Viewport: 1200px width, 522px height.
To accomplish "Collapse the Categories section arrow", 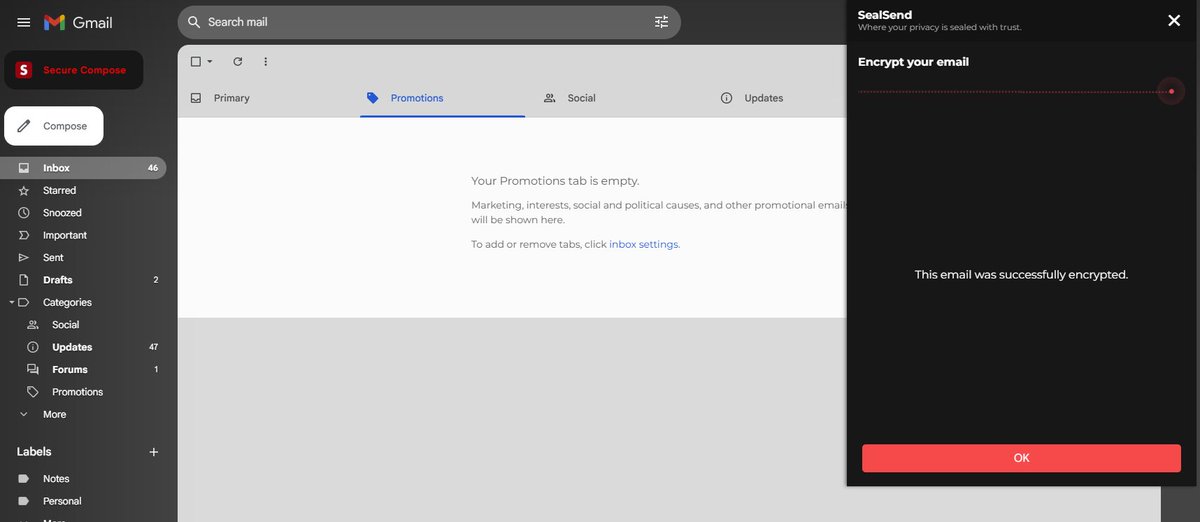I will pyautogui.click(x=12, y=302).
